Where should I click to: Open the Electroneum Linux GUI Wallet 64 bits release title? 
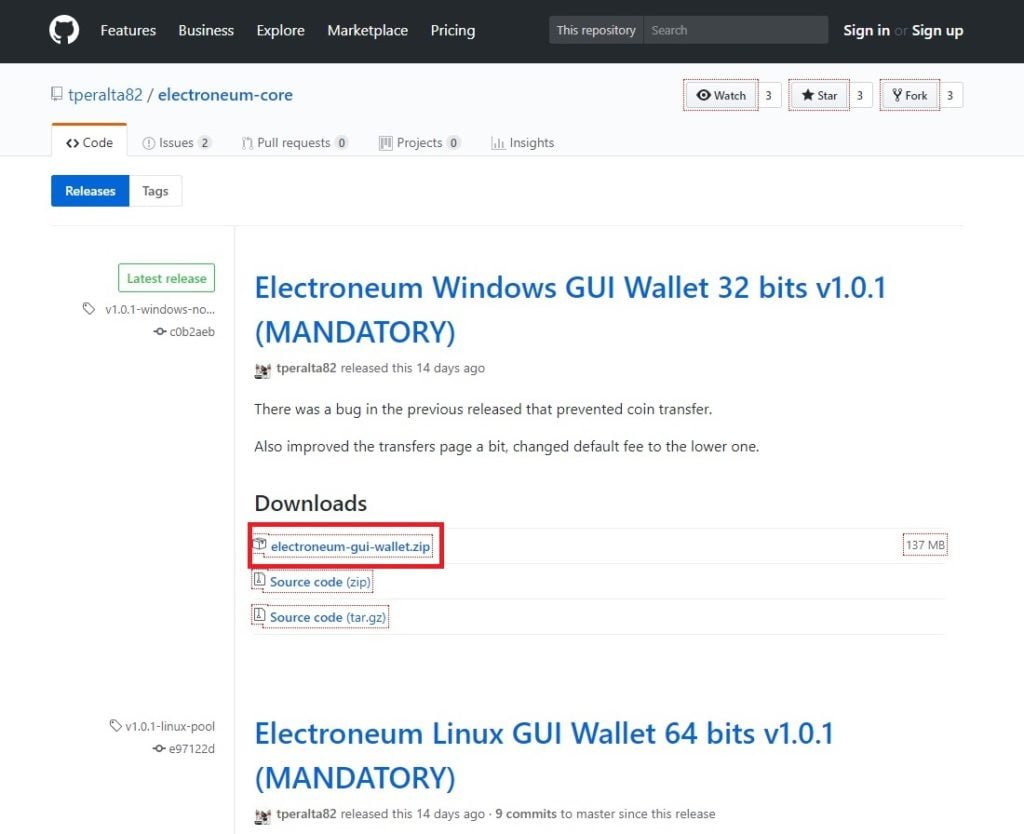click(x=544, y=756)
